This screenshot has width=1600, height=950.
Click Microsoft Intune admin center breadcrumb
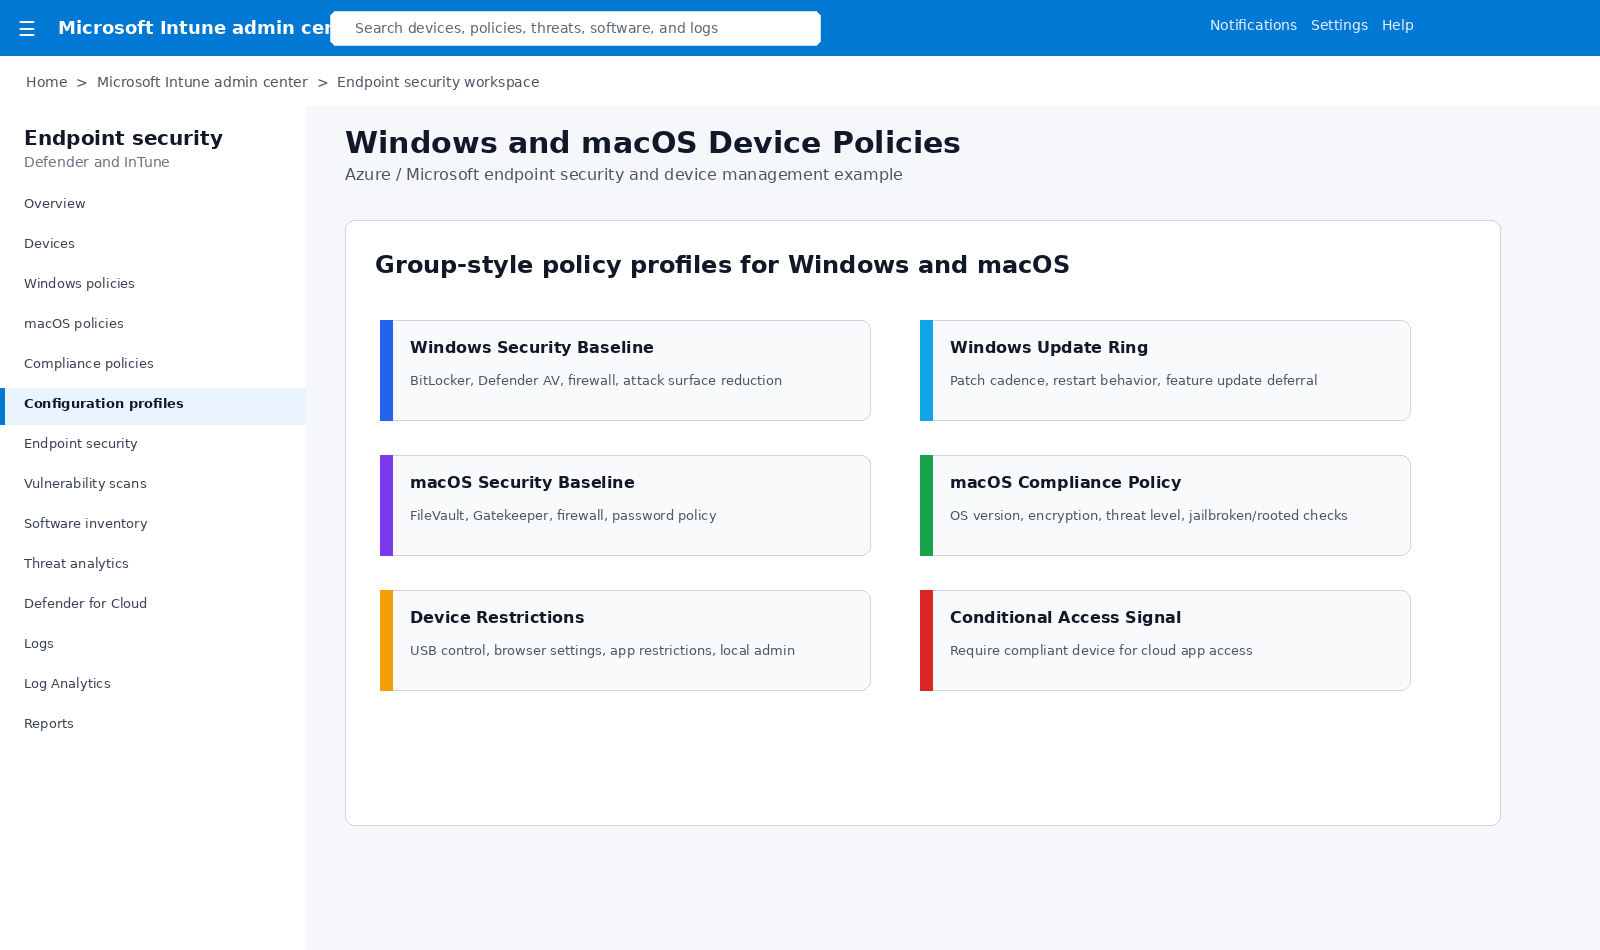click(x=202, y=82)
